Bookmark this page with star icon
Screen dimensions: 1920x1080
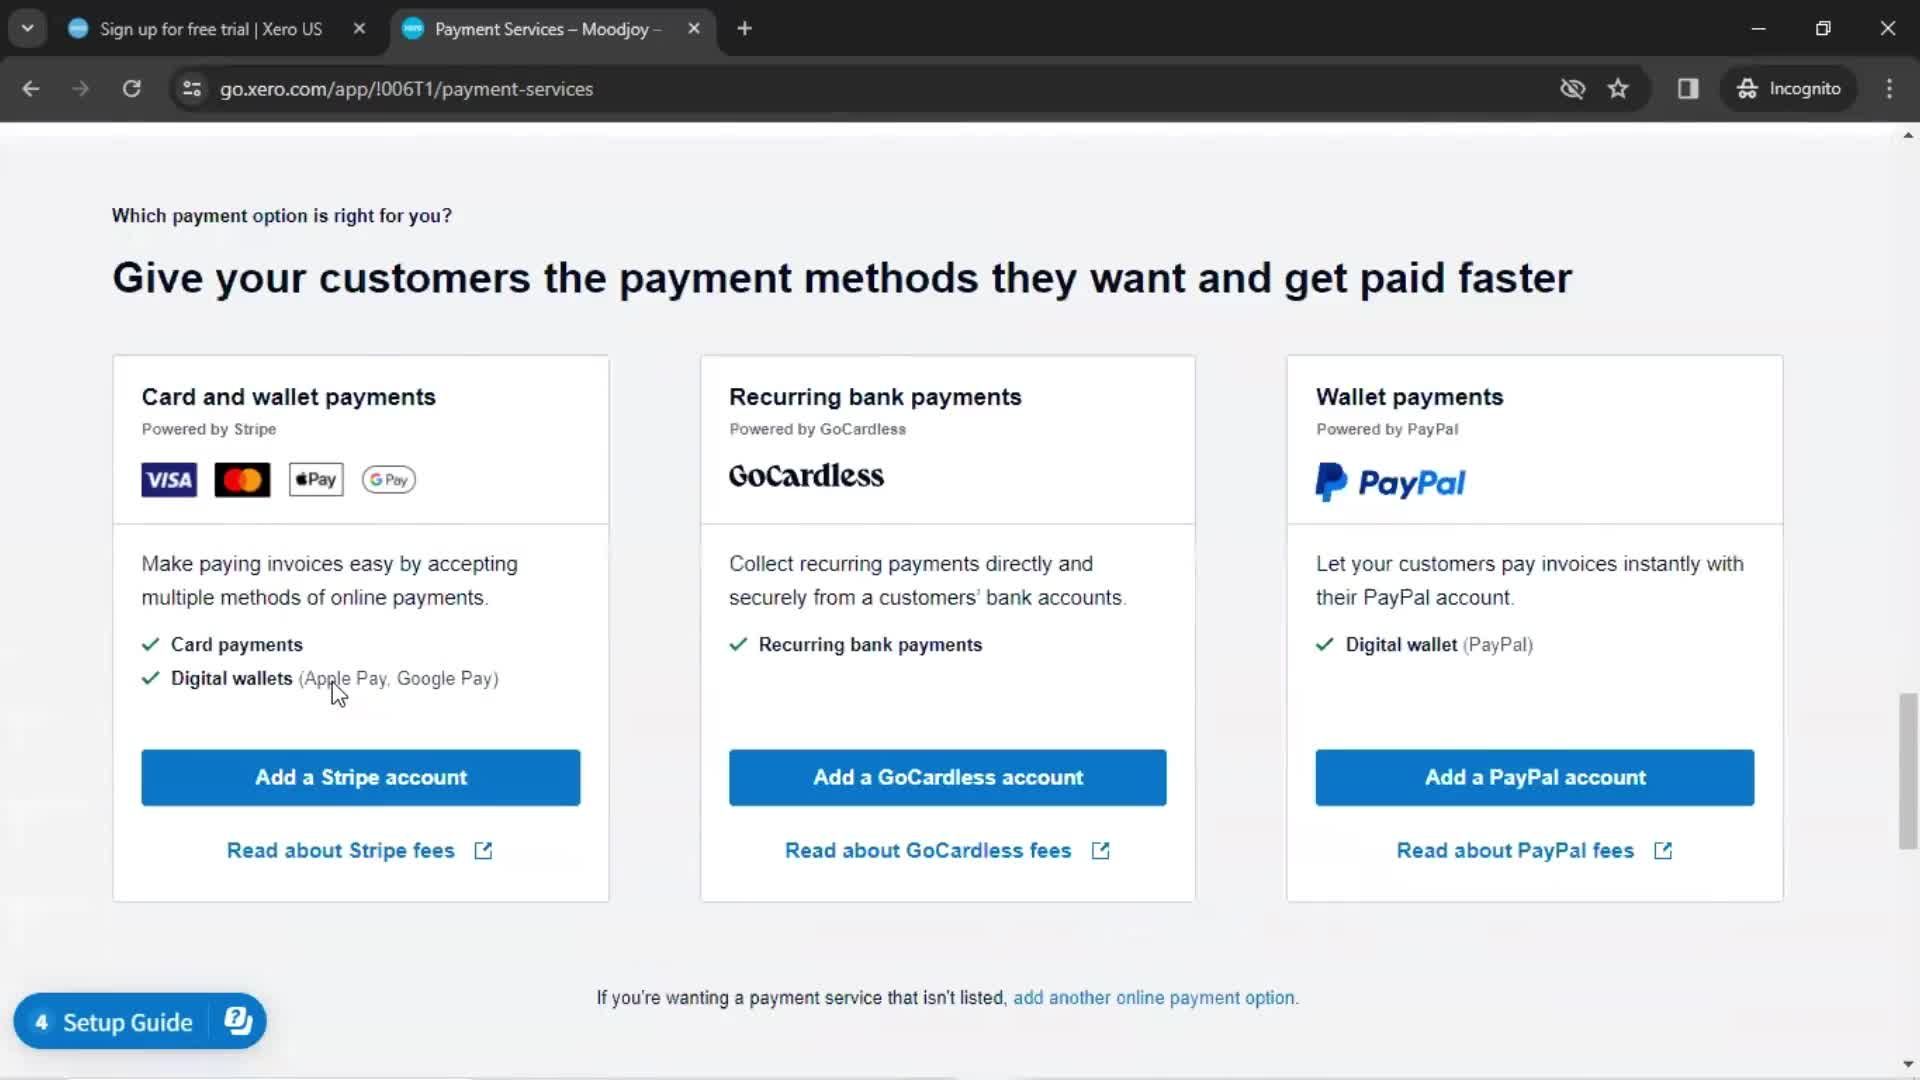pos(1618,89)
